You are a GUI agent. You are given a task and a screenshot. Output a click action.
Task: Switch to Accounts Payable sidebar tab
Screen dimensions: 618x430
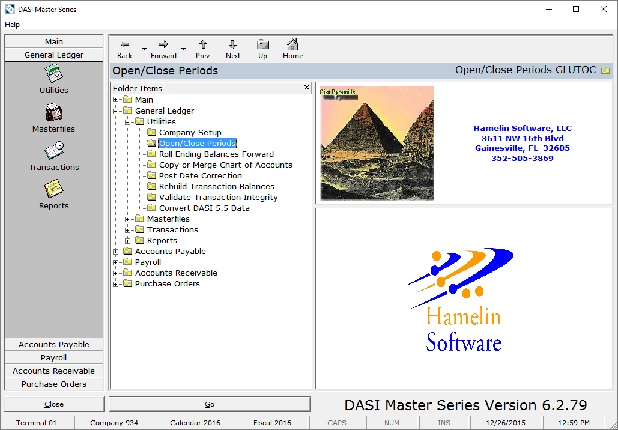(x=54, y=344)
